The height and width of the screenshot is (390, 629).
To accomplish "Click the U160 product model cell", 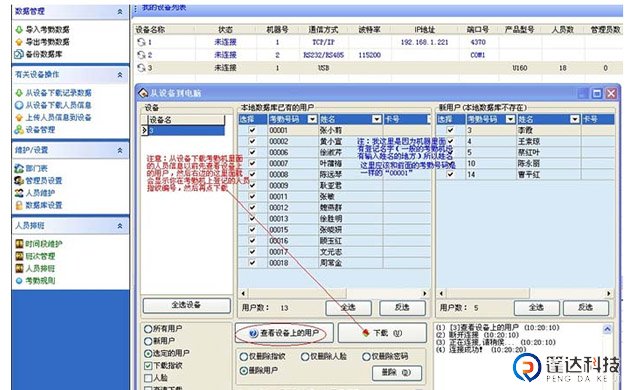I will click(519, 68).
